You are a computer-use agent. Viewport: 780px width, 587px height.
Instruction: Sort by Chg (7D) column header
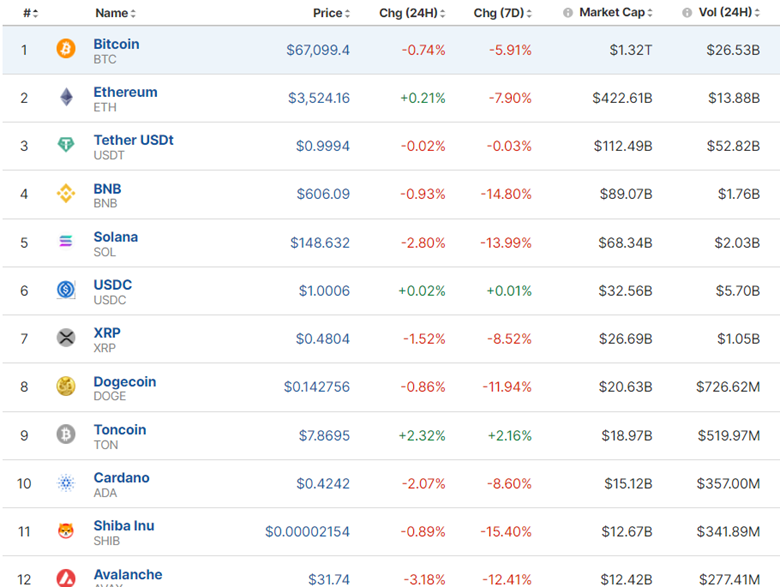tap(502, 13)
